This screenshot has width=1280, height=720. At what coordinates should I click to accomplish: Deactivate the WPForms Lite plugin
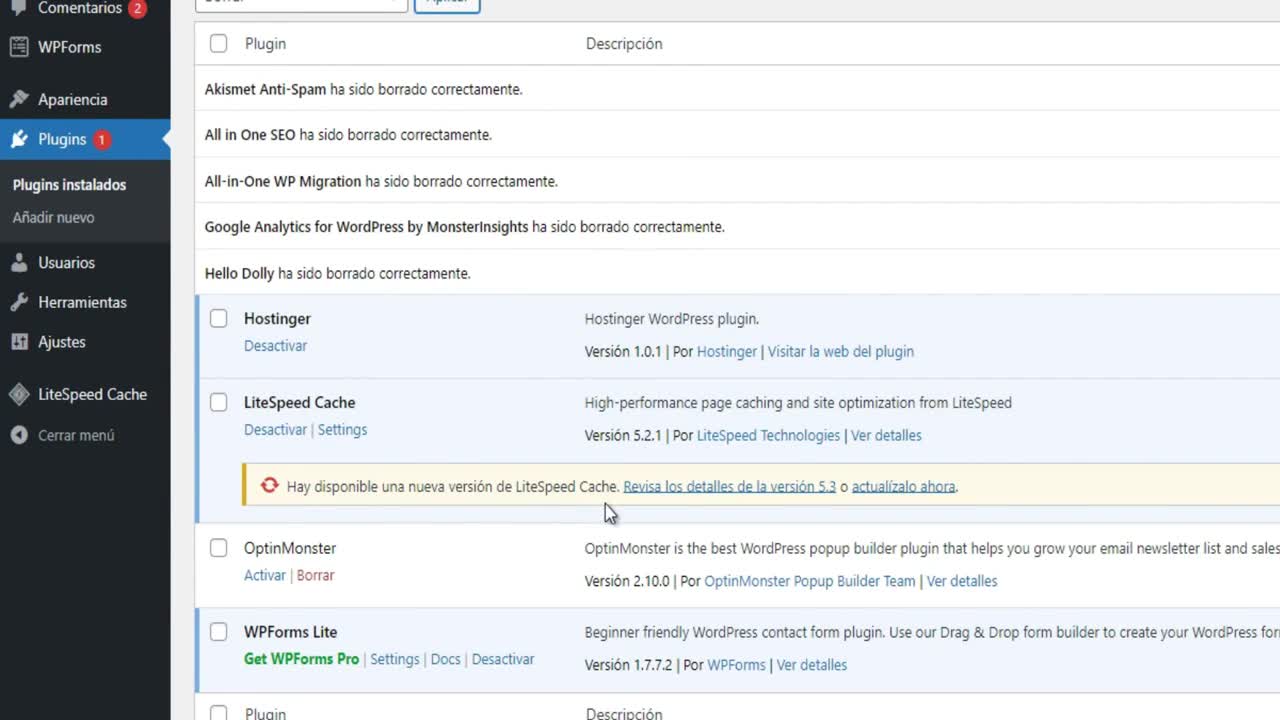[503, 660]
